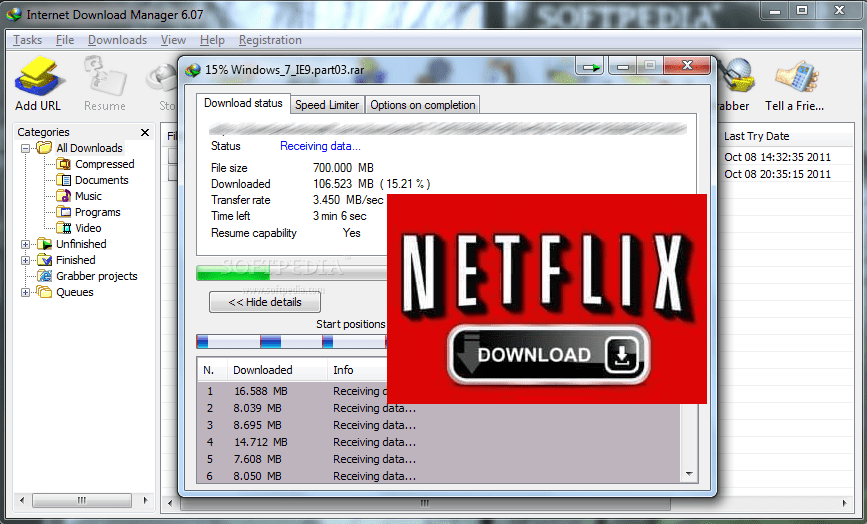Select the Documents category icon

pyautogui.click(x=64, y=180)
